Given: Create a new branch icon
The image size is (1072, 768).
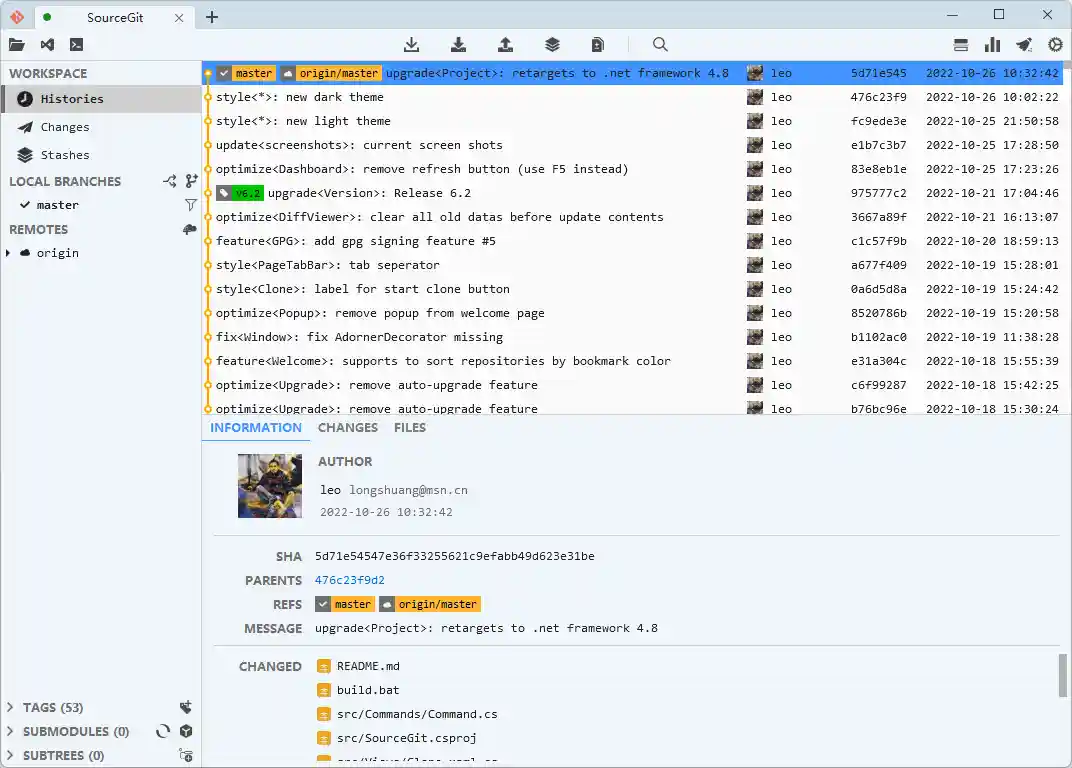Looking at the screenshot, I should coord(191,181).
